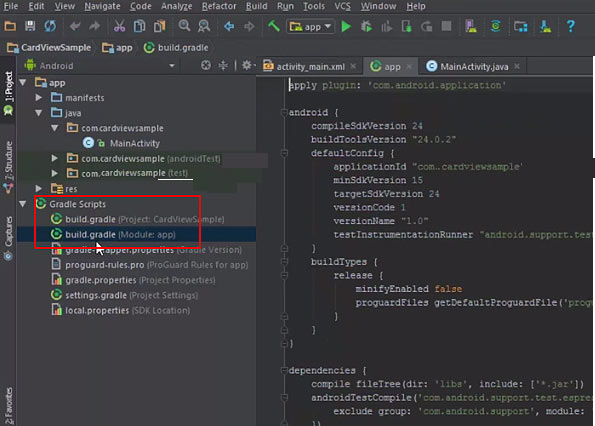This screenshot has height=426, width=595.
Task: Collapse the com.cardviewsample package arrow
Action: [55, 128]
